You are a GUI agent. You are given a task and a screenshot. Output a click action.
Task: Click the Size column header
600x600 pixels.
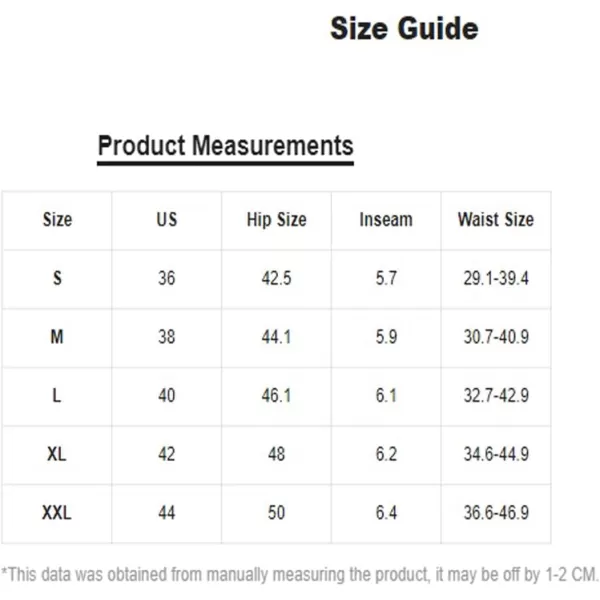click(x=57, y=220)
